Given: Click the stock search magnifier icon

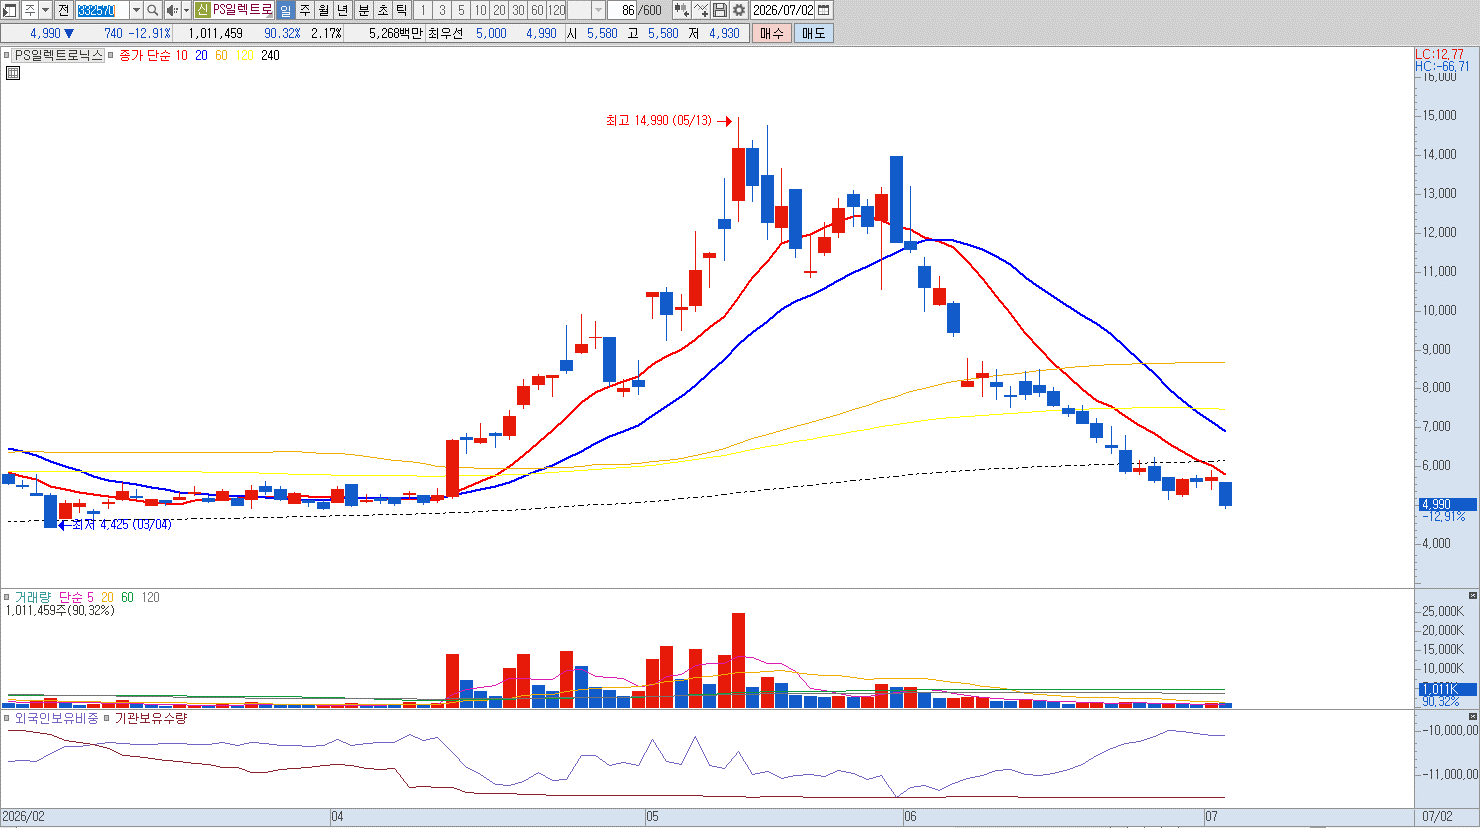Looking at the screenshot, I should point(152,10).
